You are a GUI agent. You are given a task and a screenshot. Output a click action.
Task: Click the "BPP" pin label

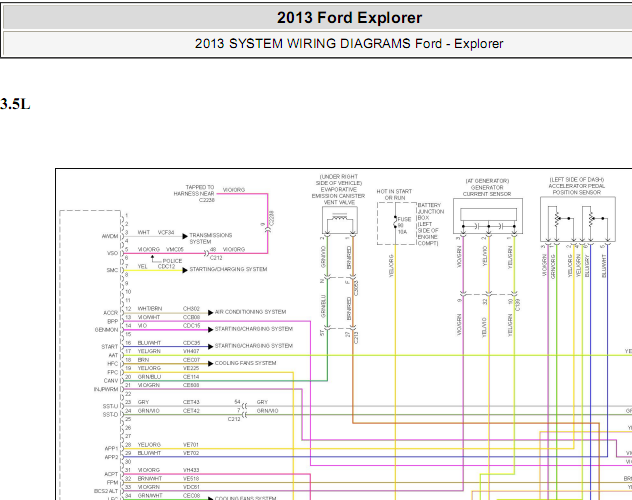click(x=113, y=322)
